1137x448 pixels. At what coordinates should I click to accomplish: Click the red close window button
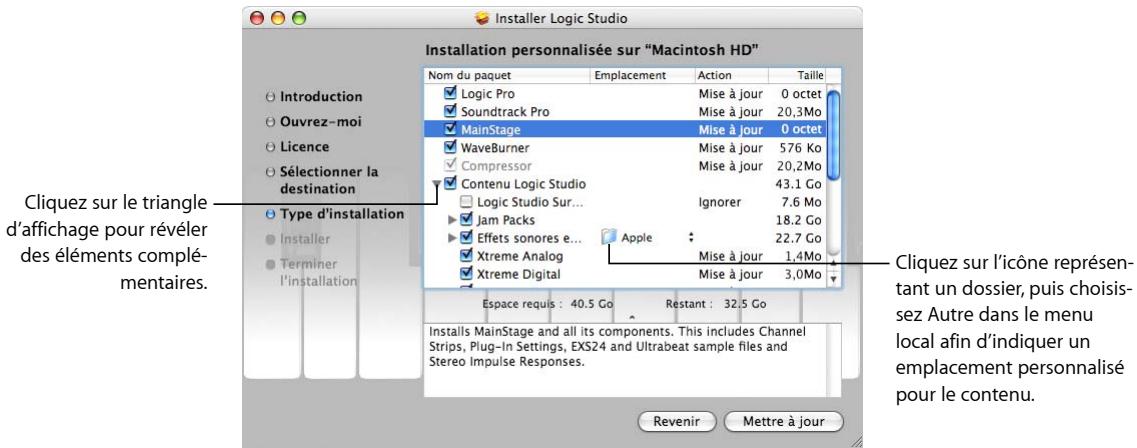258,19
